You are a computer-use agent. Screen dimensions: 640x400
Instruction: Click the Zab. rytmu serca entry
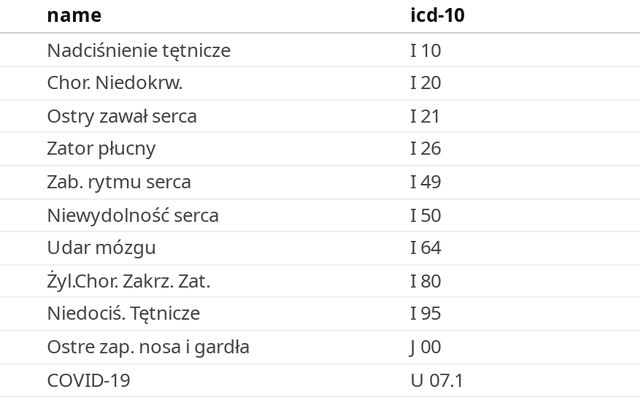tap(119, 182)
